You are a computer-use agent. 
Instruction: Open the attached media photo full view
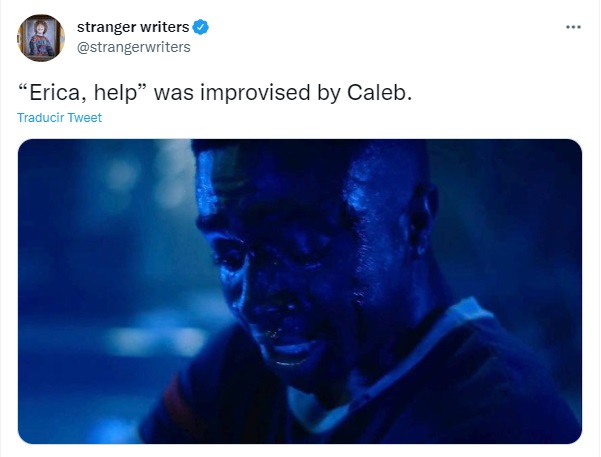click(300, 291)
